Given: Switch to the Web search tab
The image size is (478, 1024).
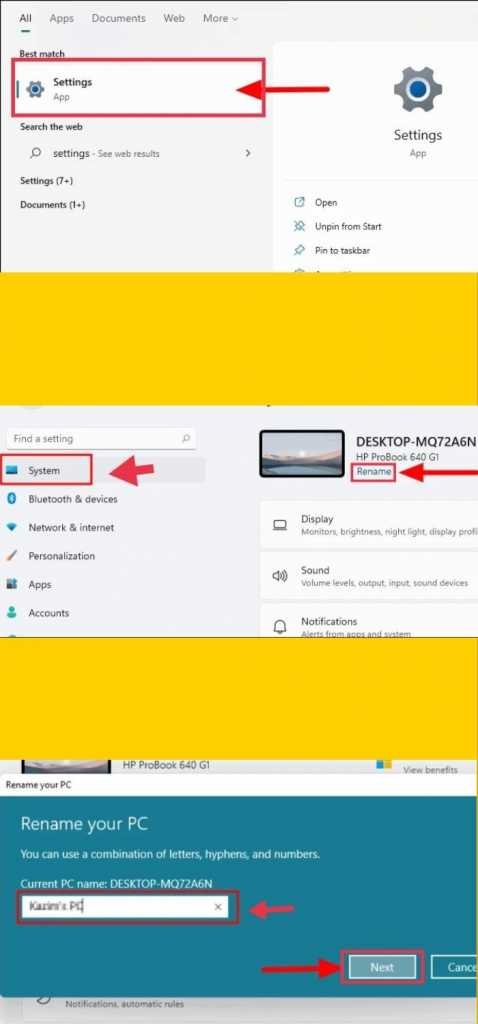Looking at the screenshot, I should coord(174,18).
